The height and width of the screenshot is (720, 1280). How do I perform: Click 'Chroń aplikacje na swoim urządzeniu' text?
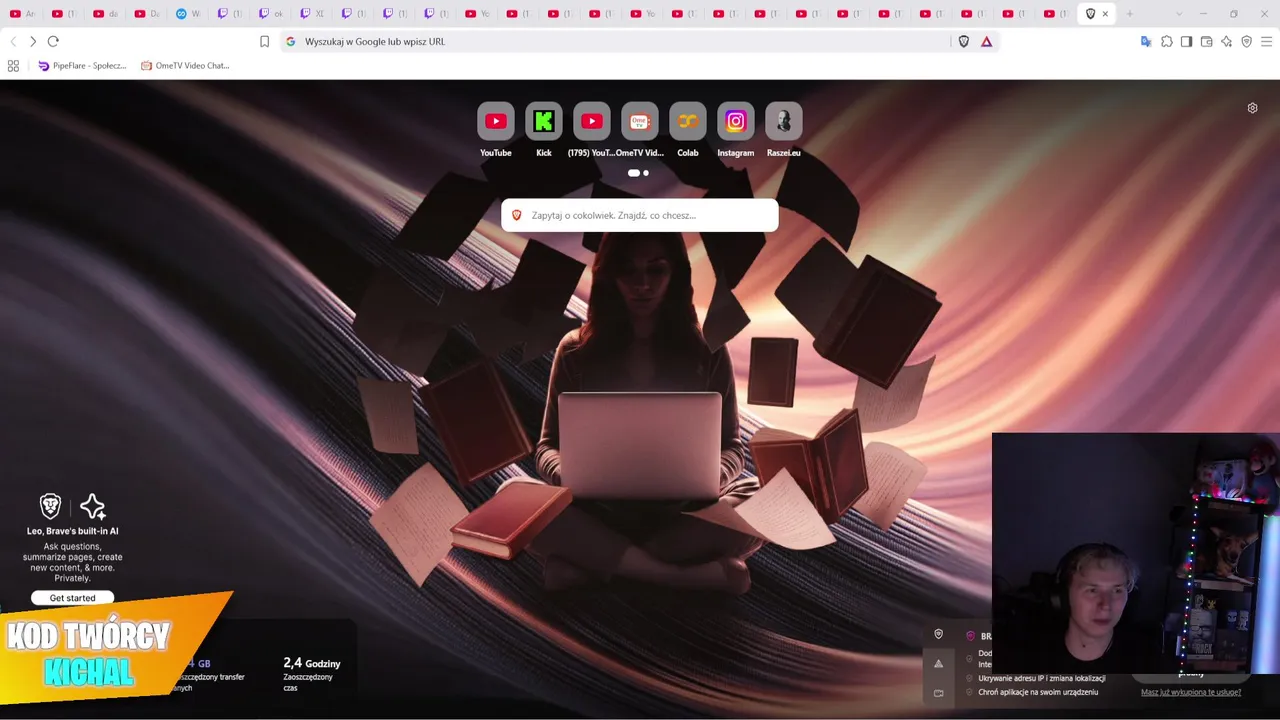coord(1038,692)
